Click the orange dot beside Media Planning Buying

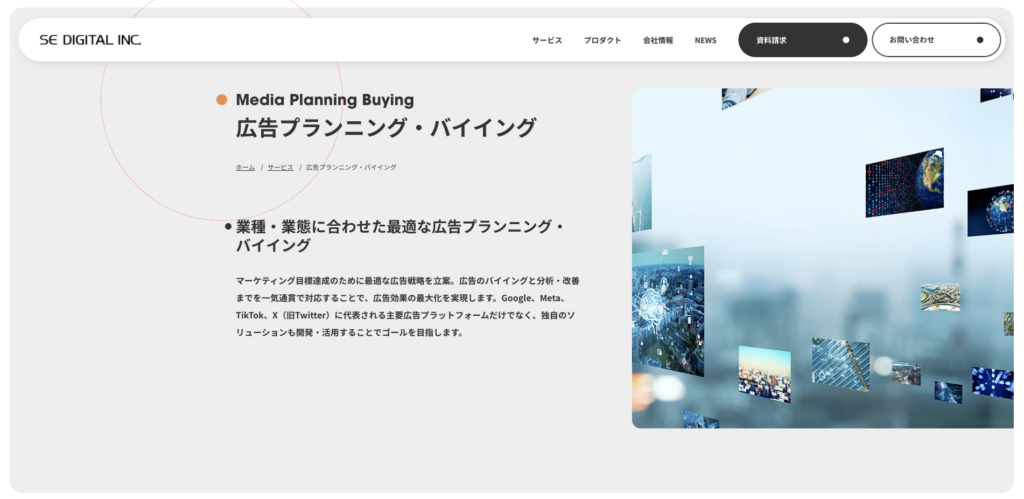222,100
